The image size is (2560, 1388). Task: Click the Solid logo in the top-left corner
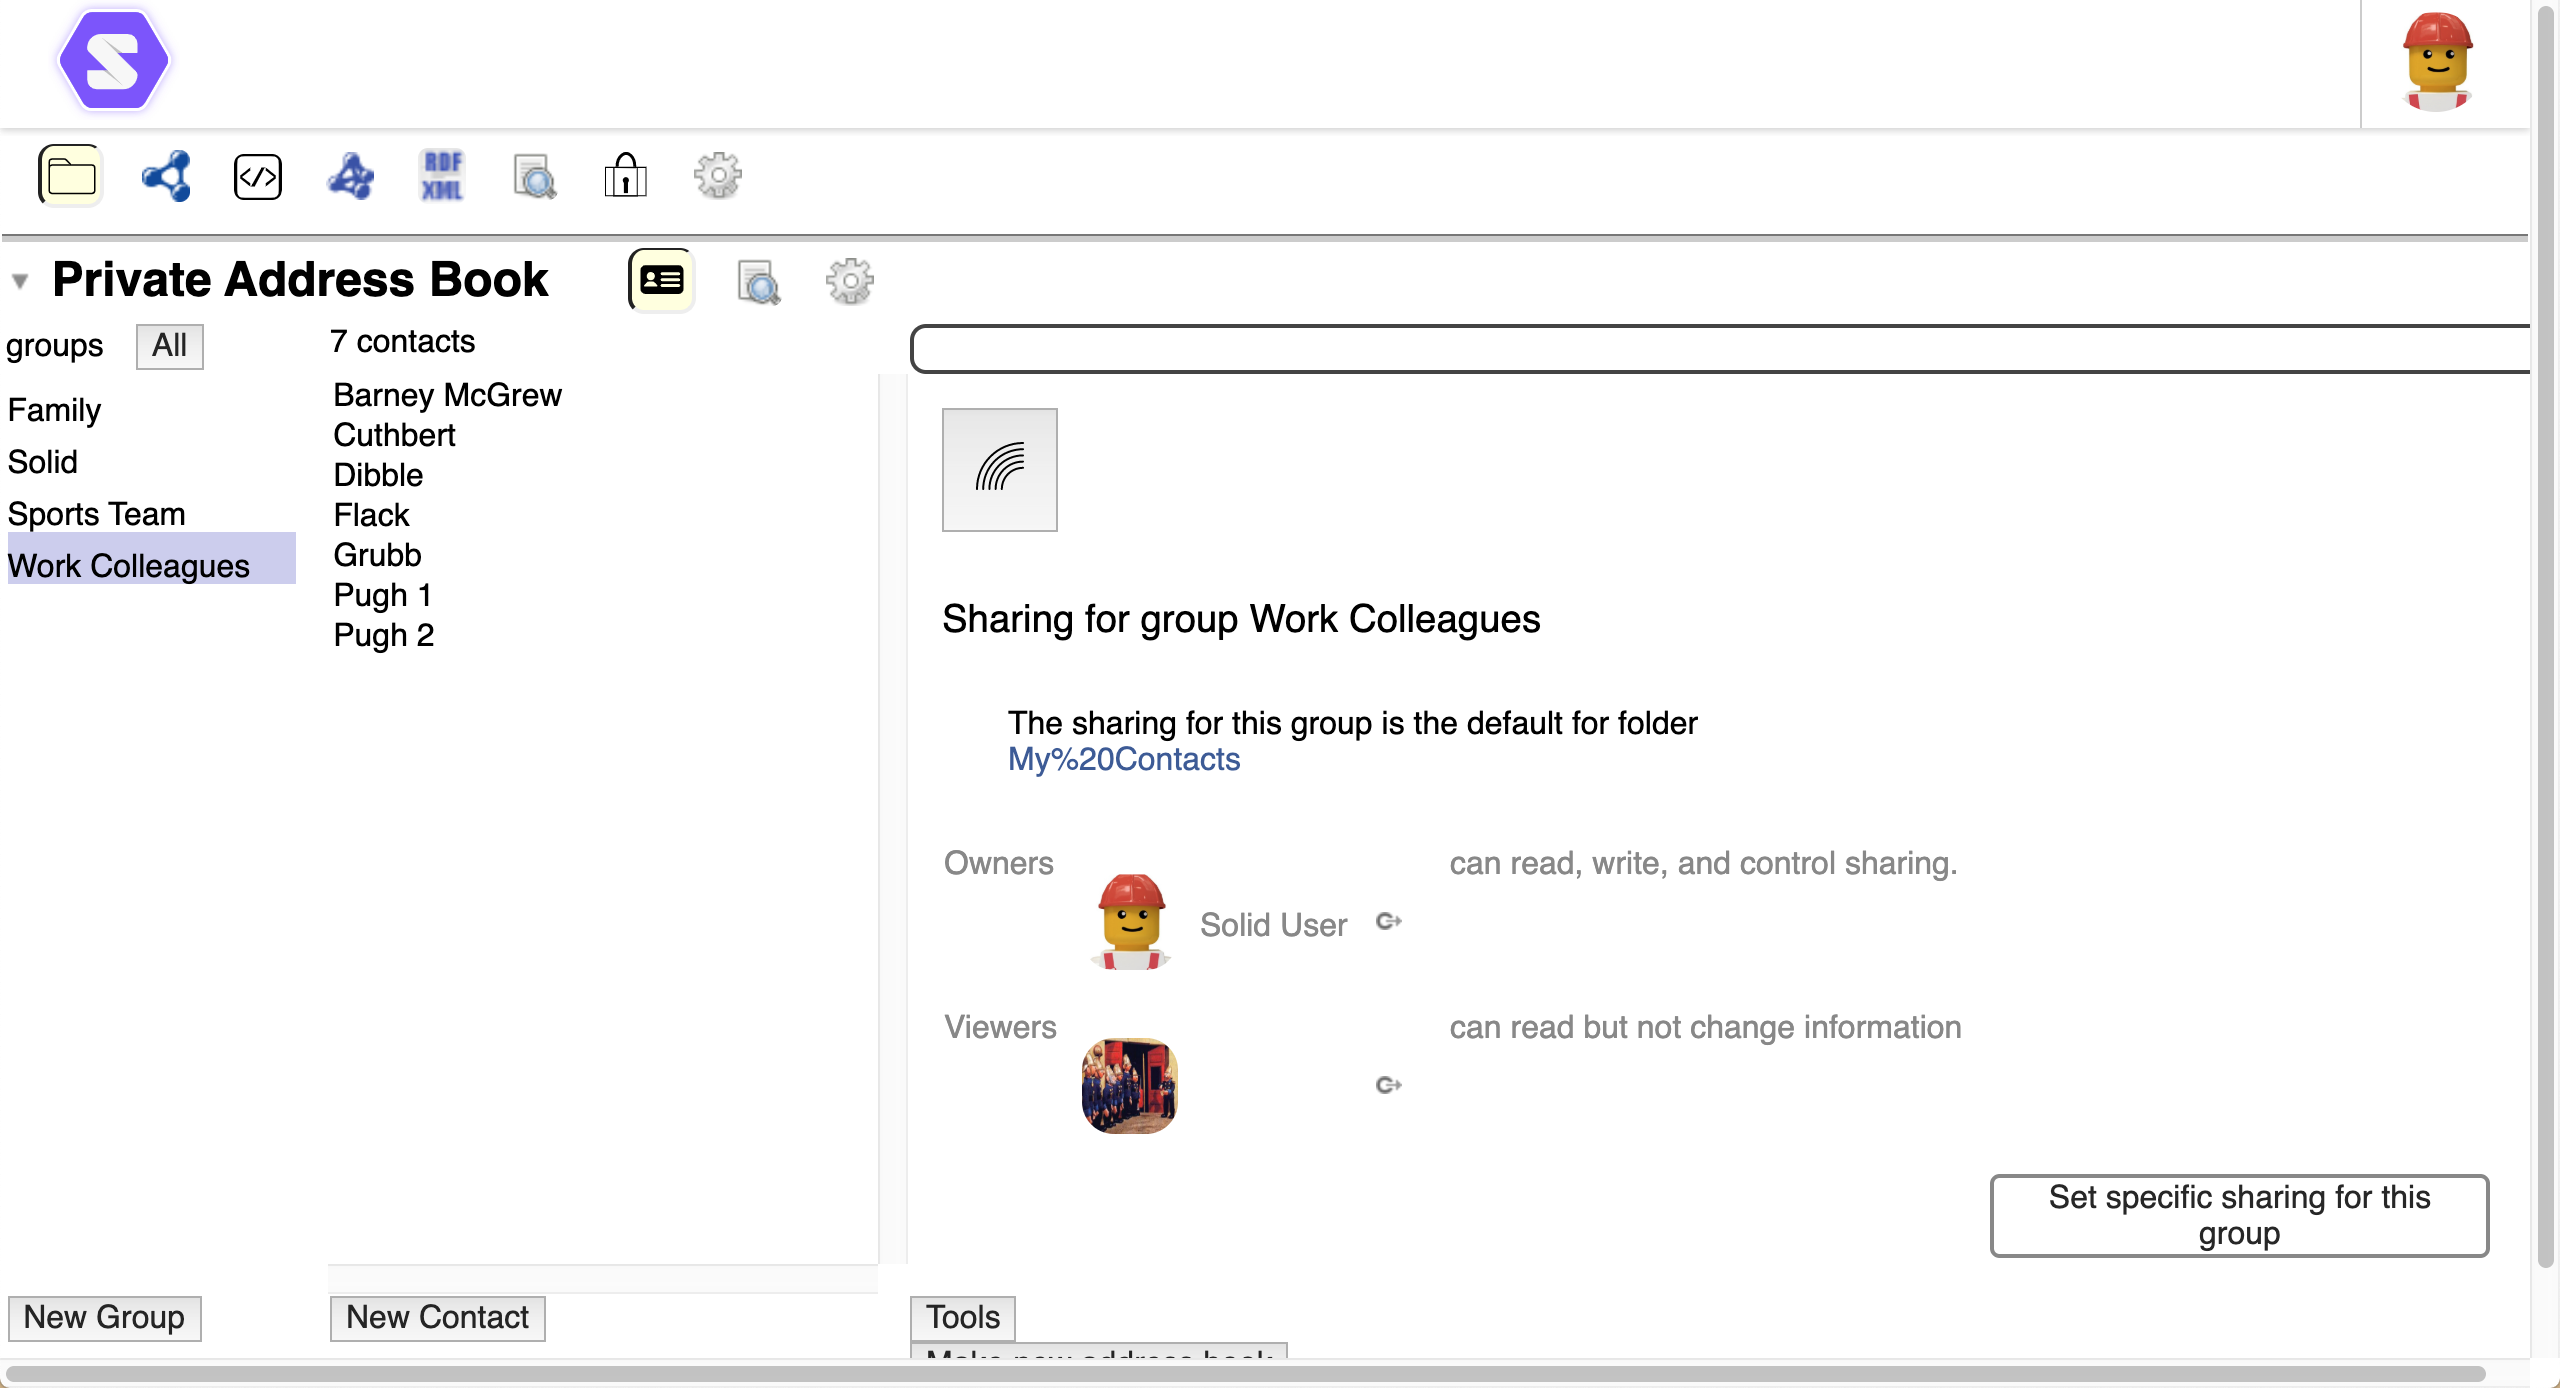pyautogui.click(x=112, y=60)
